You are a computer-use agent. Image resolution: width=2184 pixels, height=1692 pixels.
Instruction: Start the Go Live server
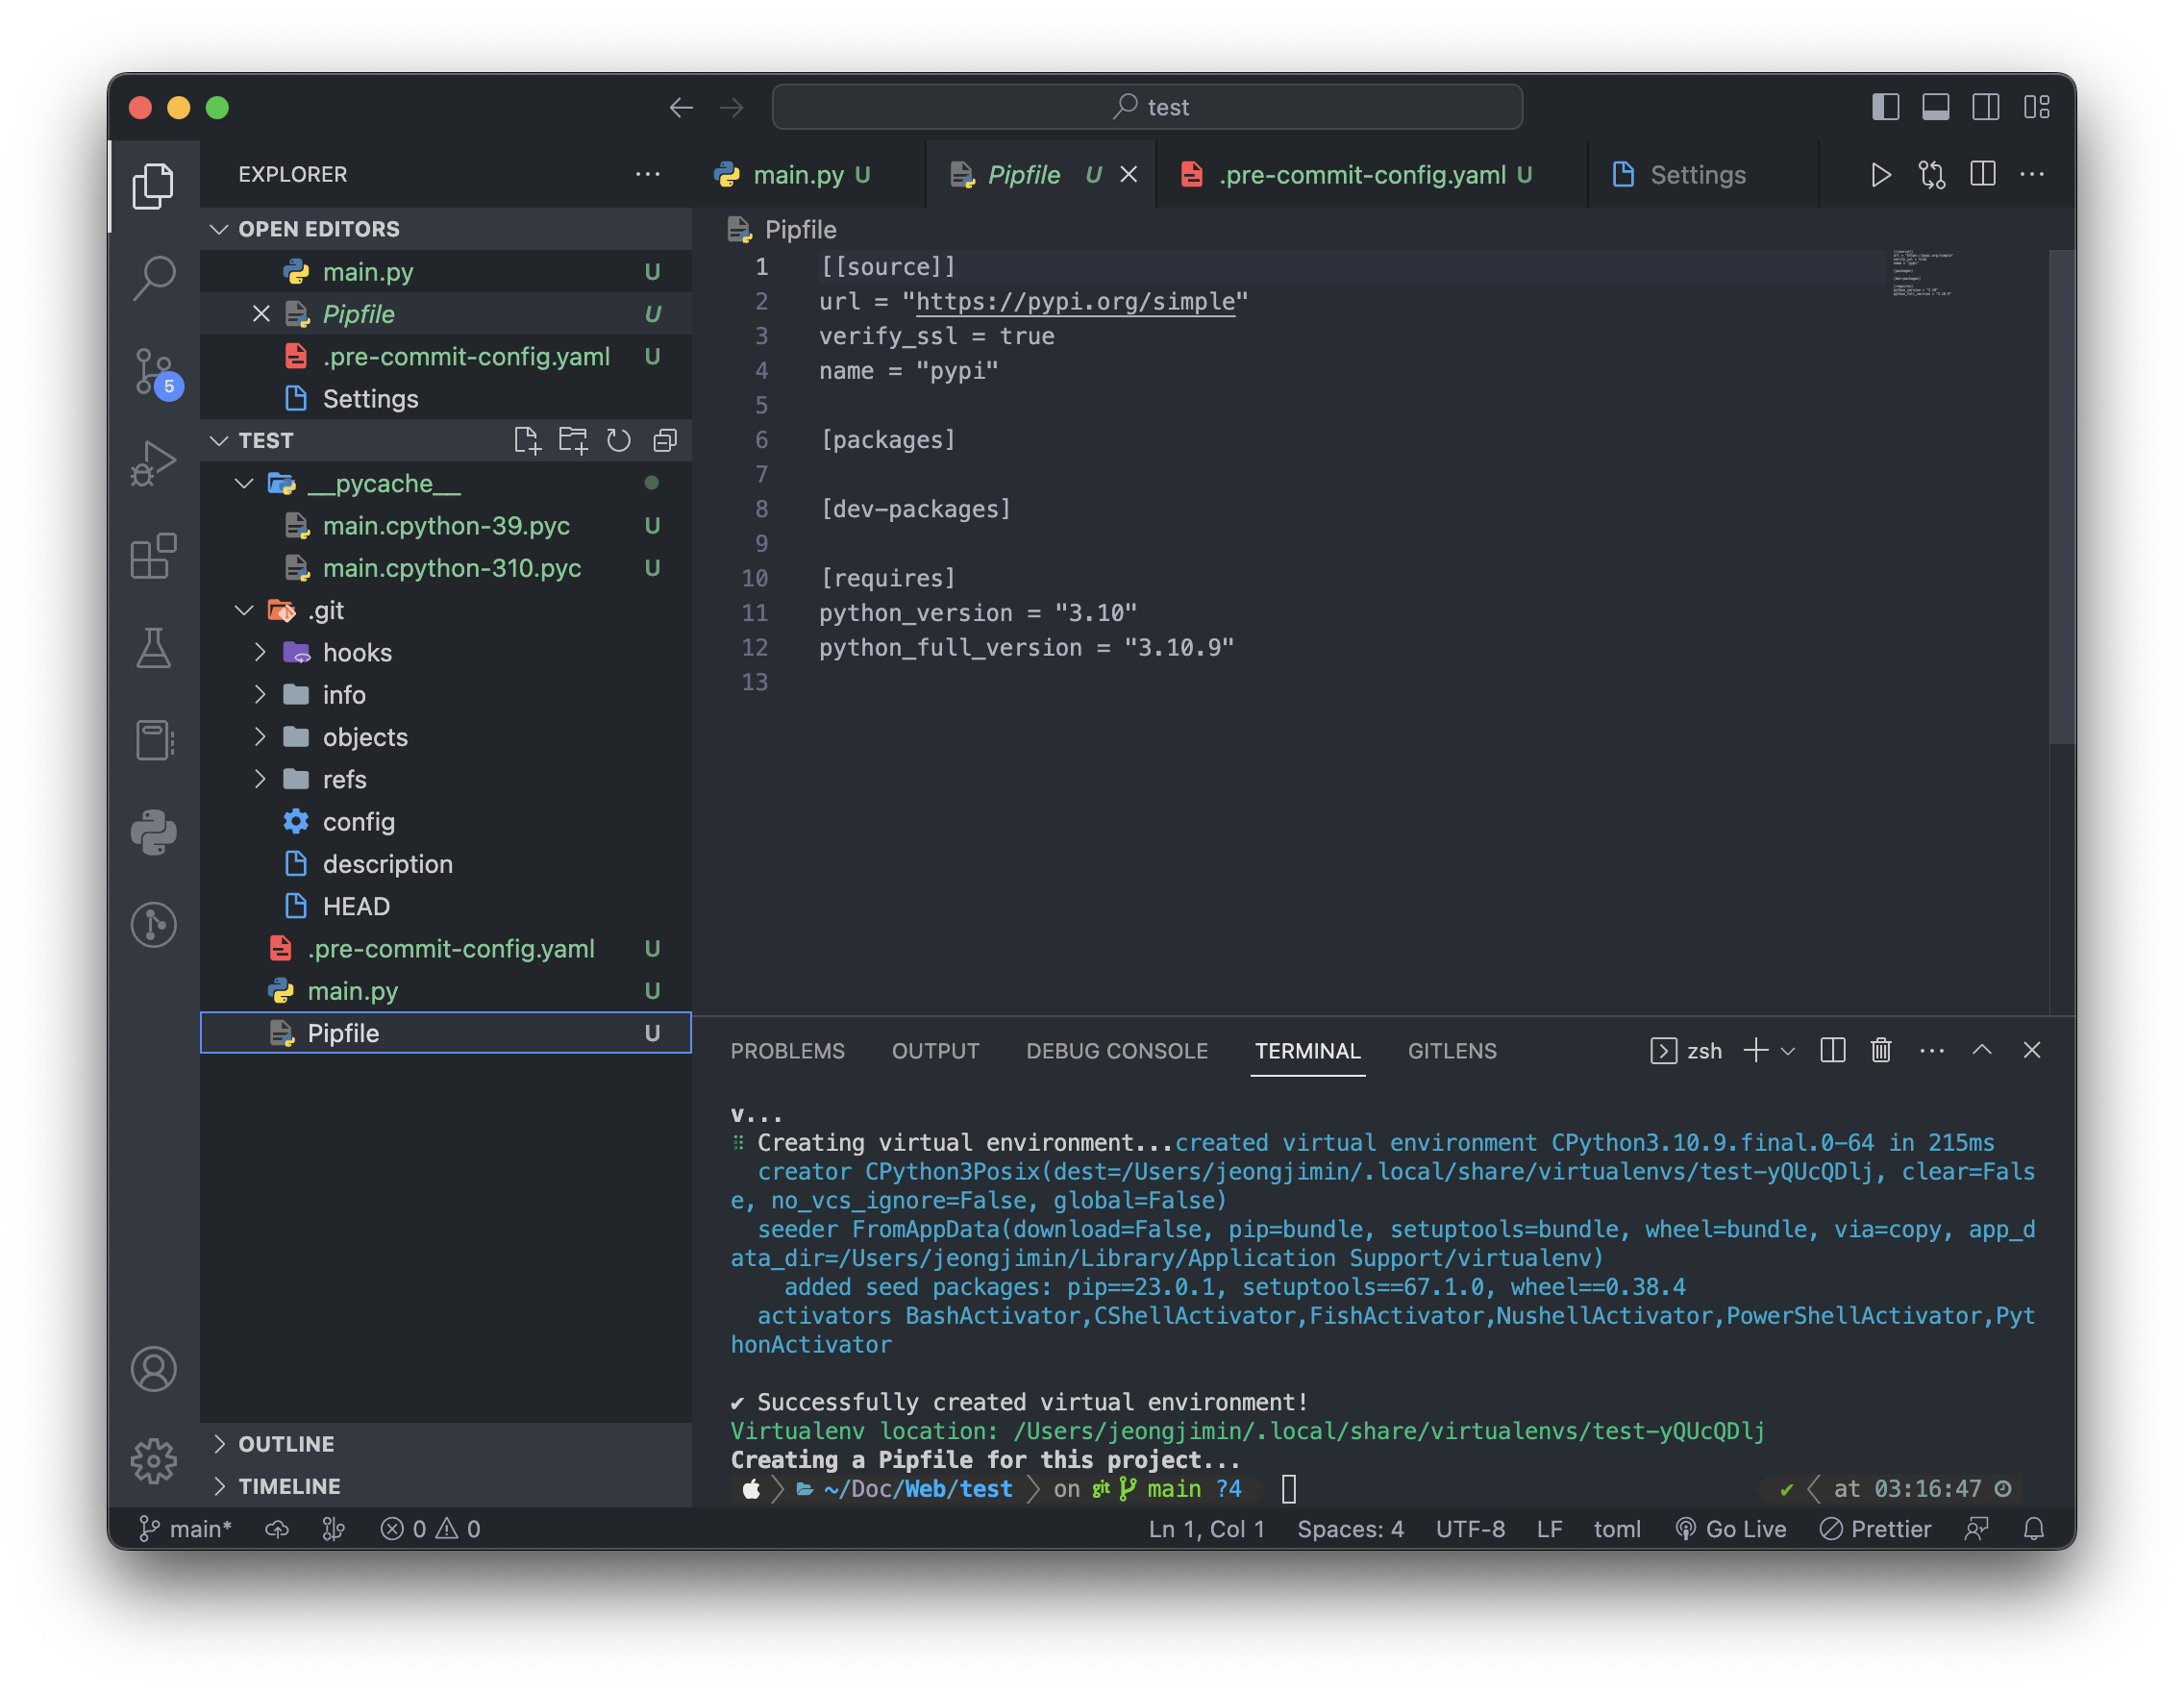point(1731,1528)
